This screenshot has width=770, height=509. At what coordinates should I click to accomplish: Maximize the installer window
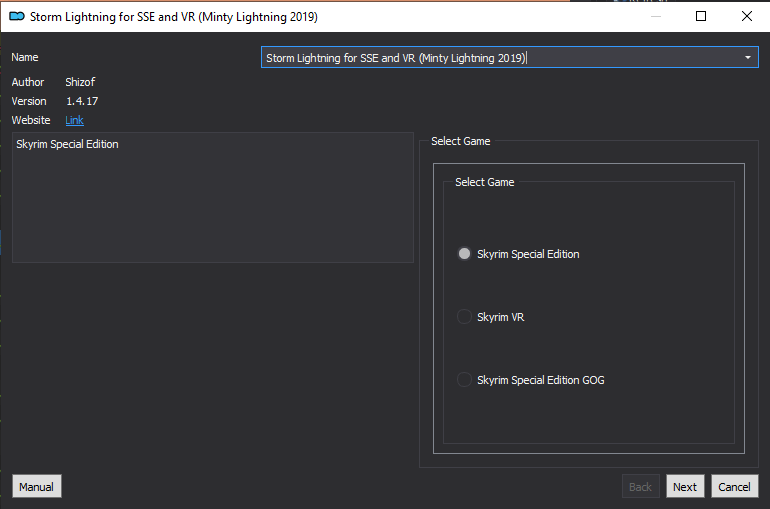pyautogui.click(x=701, y=16)
